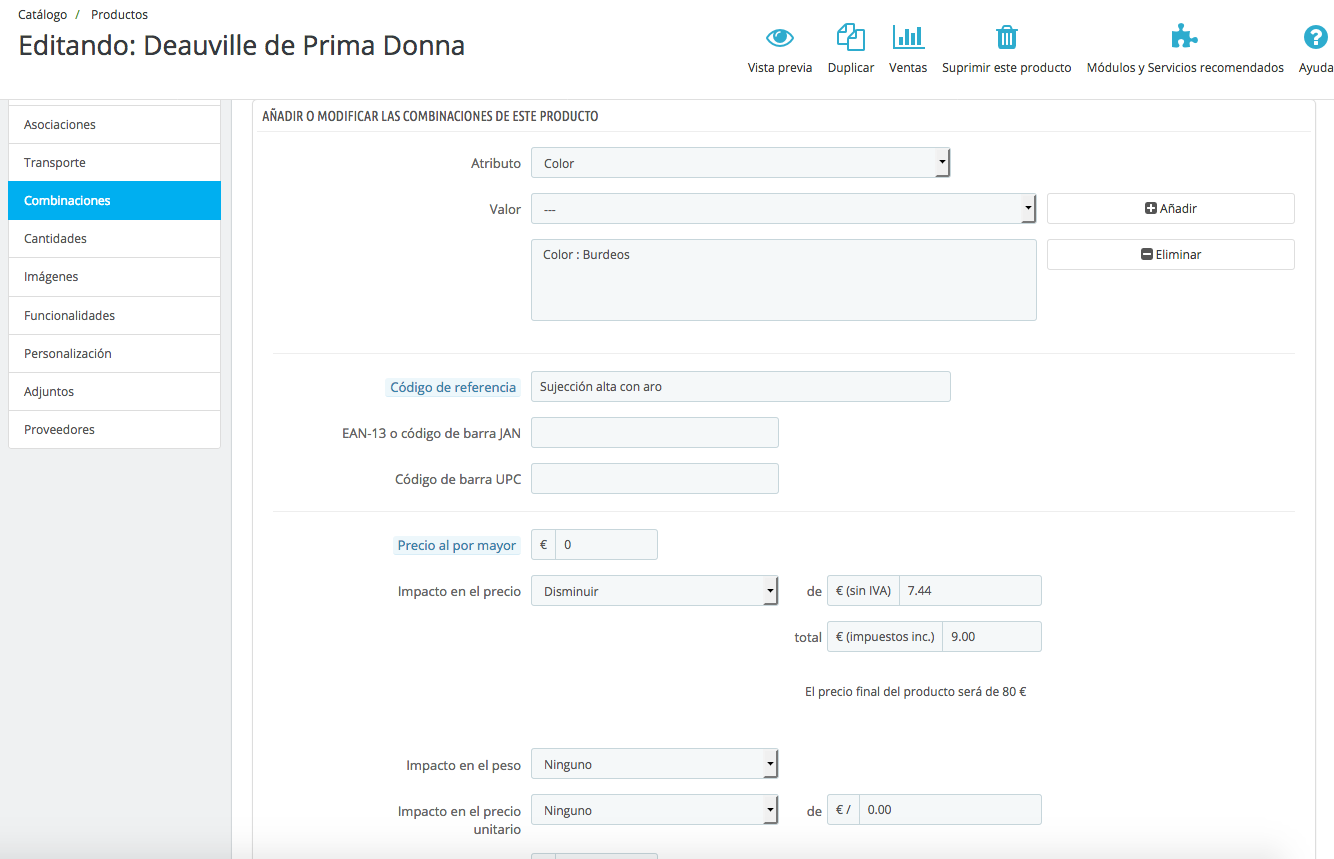Open the Proveedores tab
The height and width of the screenshot is (859, 1334).
[x=114, y=430]
